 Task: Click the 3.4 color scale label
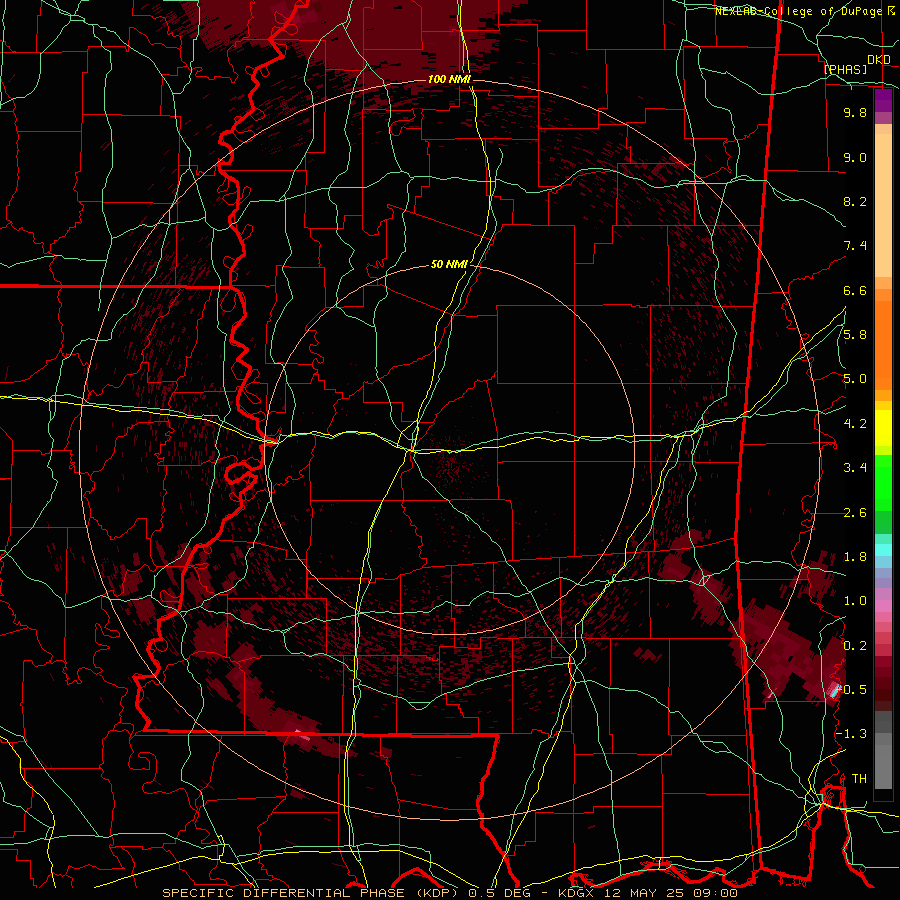855,468
